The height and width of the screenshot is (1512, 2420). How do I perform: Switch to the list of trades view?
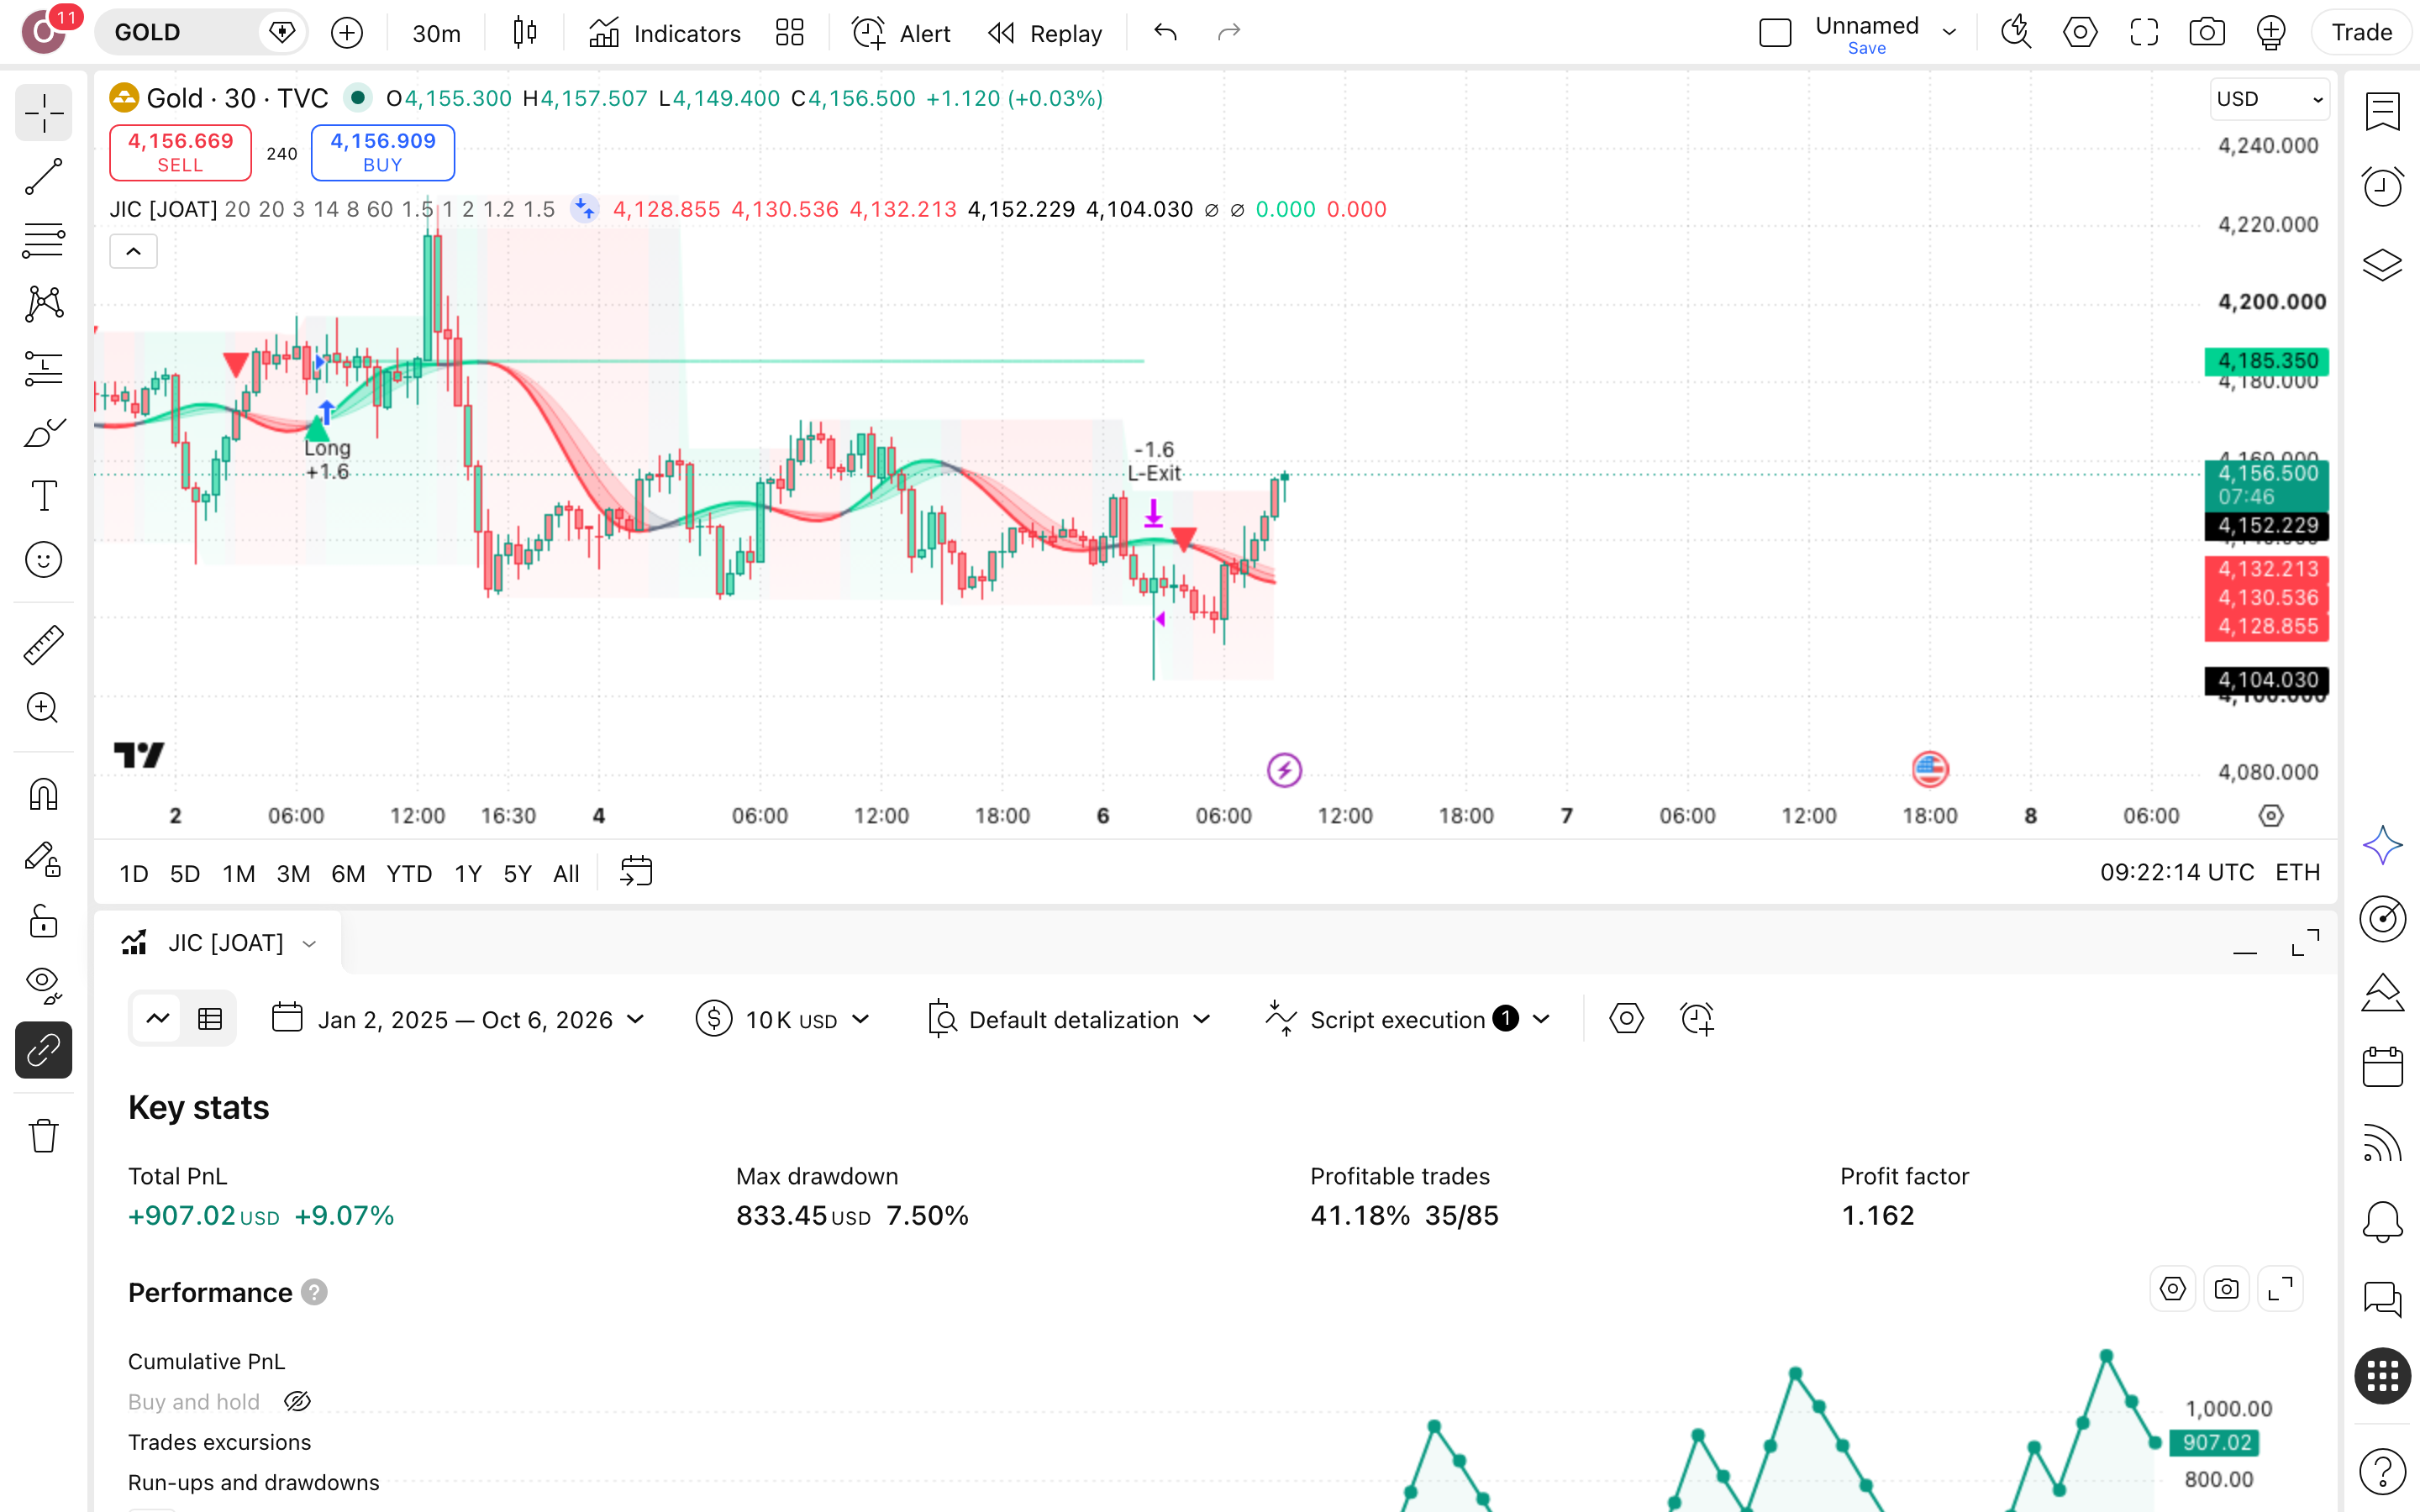[x=210, y=1019]
